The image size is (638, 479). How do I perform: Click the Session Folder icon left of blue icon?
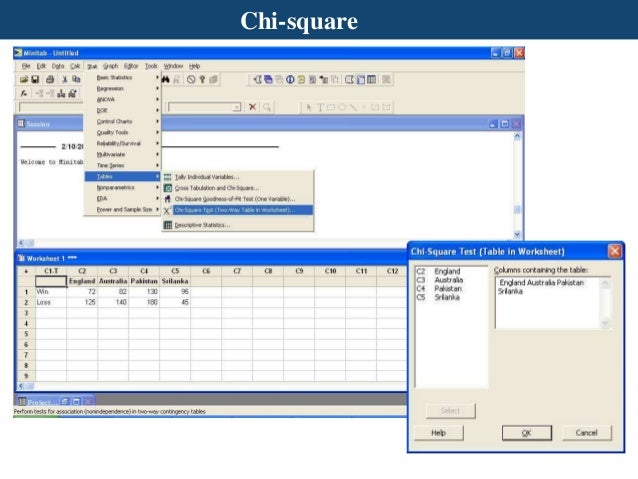pyautogui.click(x=257, y=79)
